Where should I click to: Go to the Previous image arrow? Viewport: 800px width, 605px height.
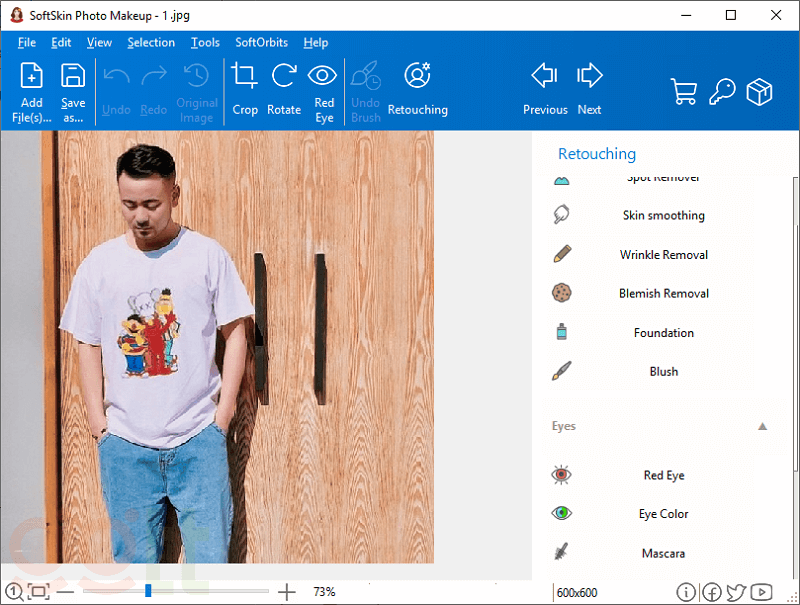click(545, 77)
